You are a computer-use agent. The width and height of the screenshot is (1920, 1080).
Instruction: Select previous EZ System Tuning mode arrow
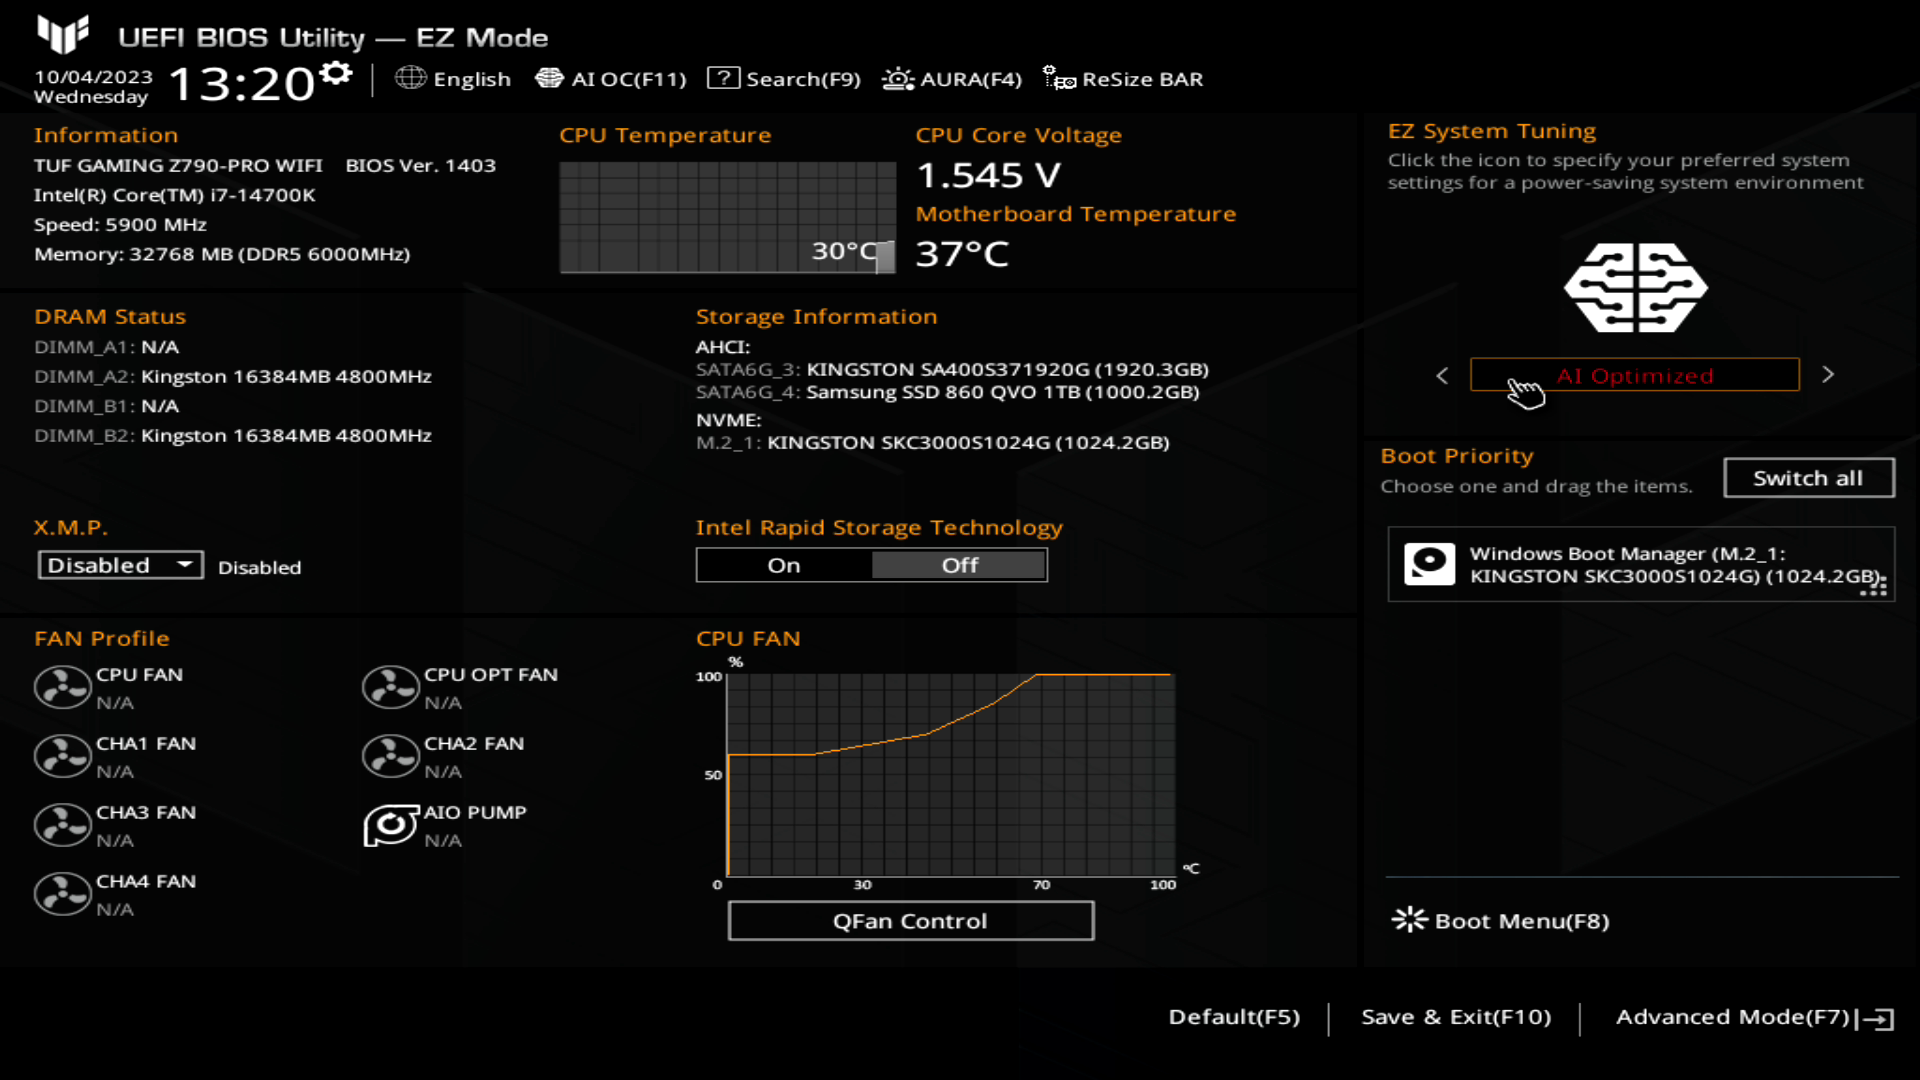tap(1442, 375)
